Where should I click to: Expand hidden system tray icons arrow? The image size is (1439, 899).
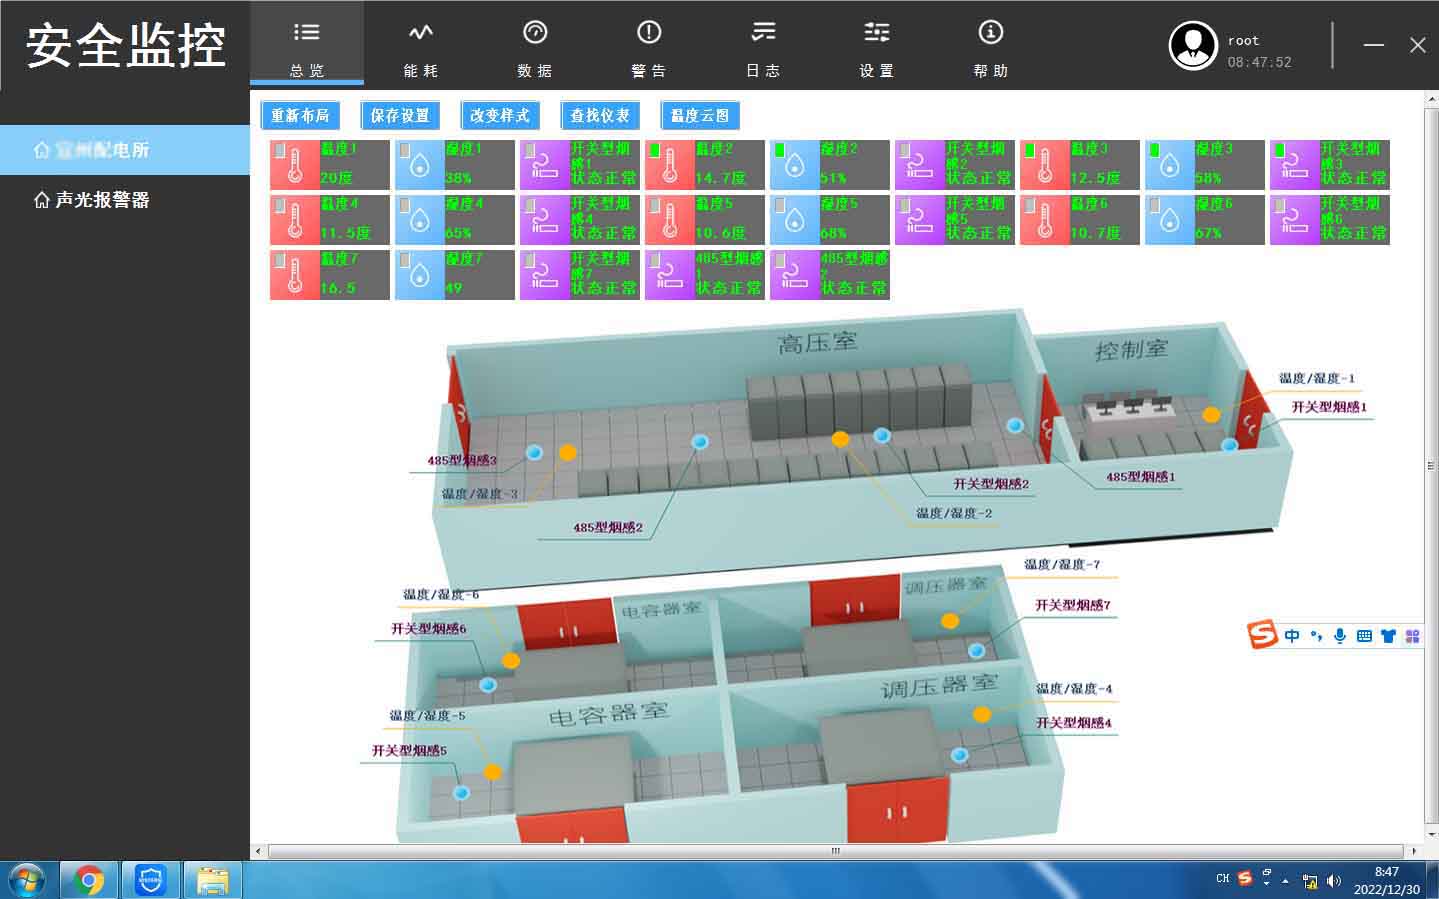[1286, 881]
